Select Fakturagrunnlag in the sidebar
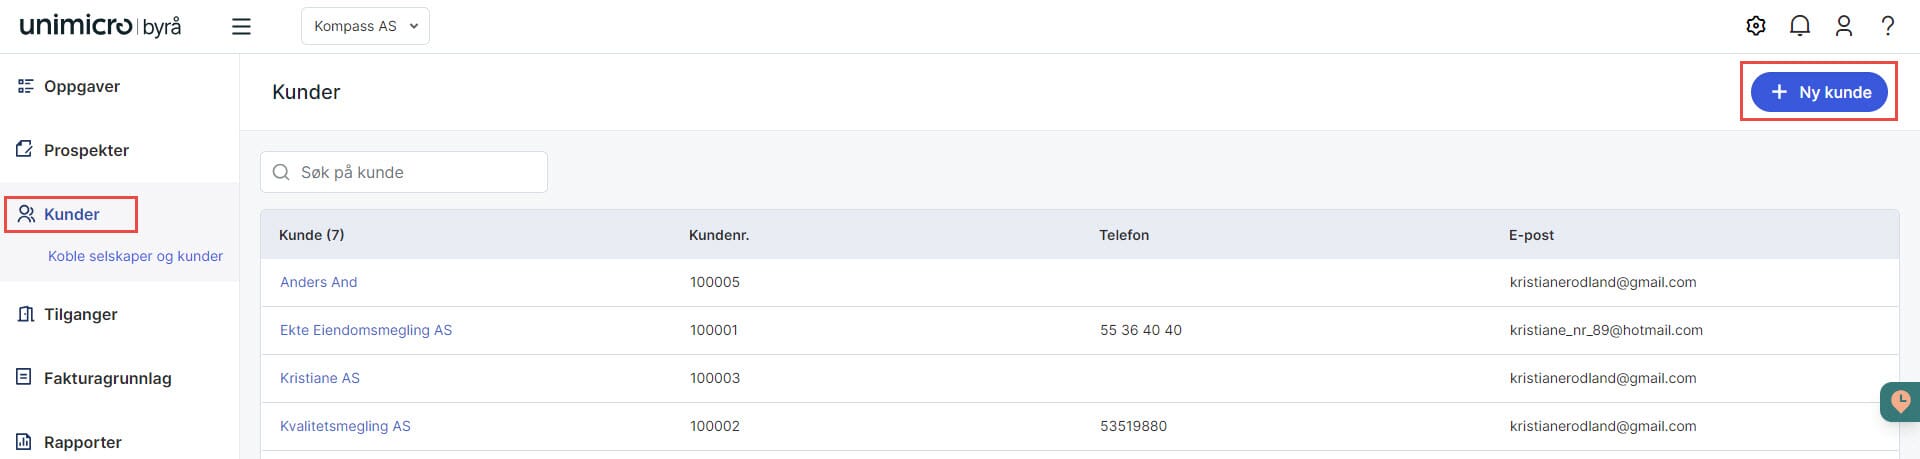1920x459 pixels. click(x=107, y=378)
